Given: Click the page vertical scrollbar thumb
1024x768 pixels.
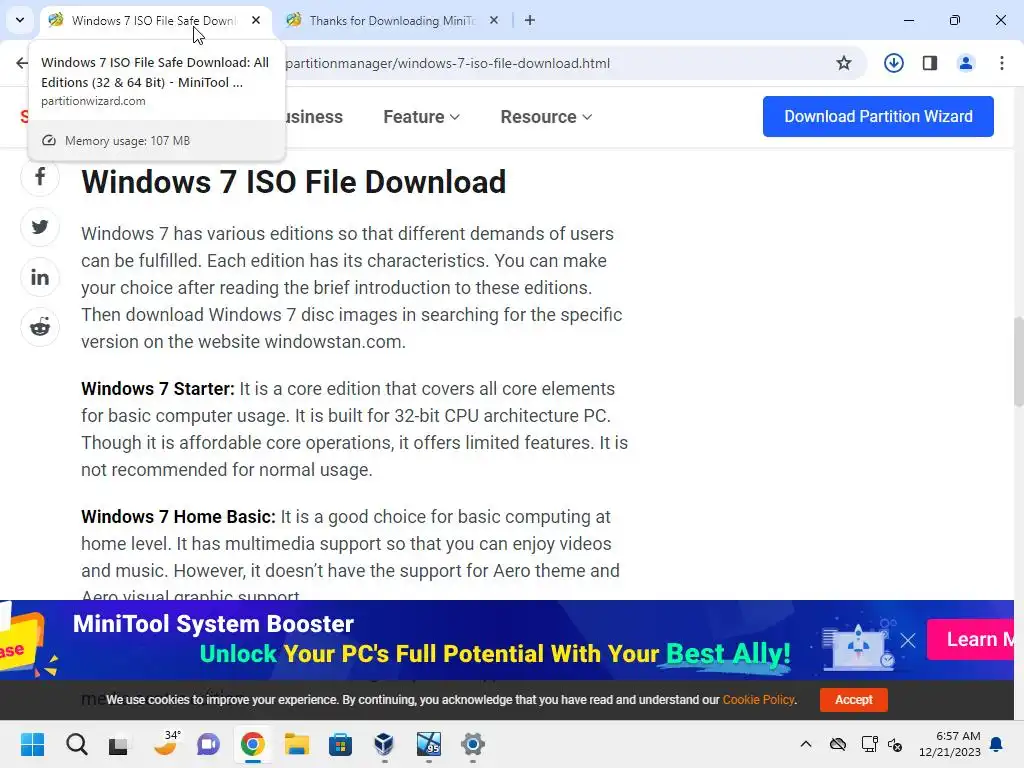Looking at the screenshot, I should (1018, 362).
